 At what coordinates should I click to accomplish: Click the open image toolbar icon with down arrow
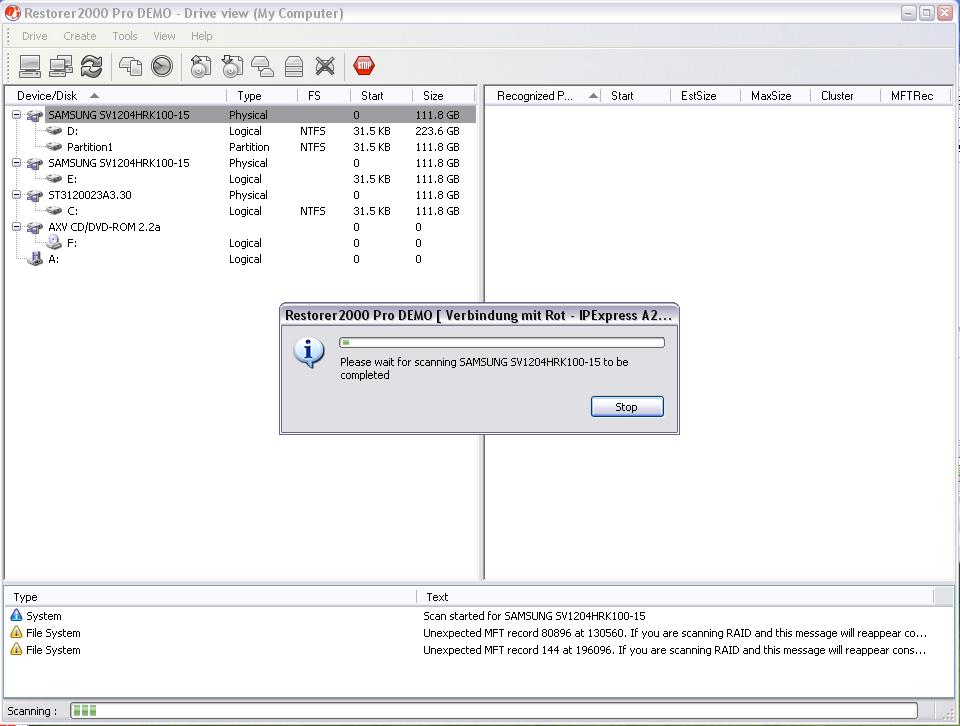(x=232, y=66)
